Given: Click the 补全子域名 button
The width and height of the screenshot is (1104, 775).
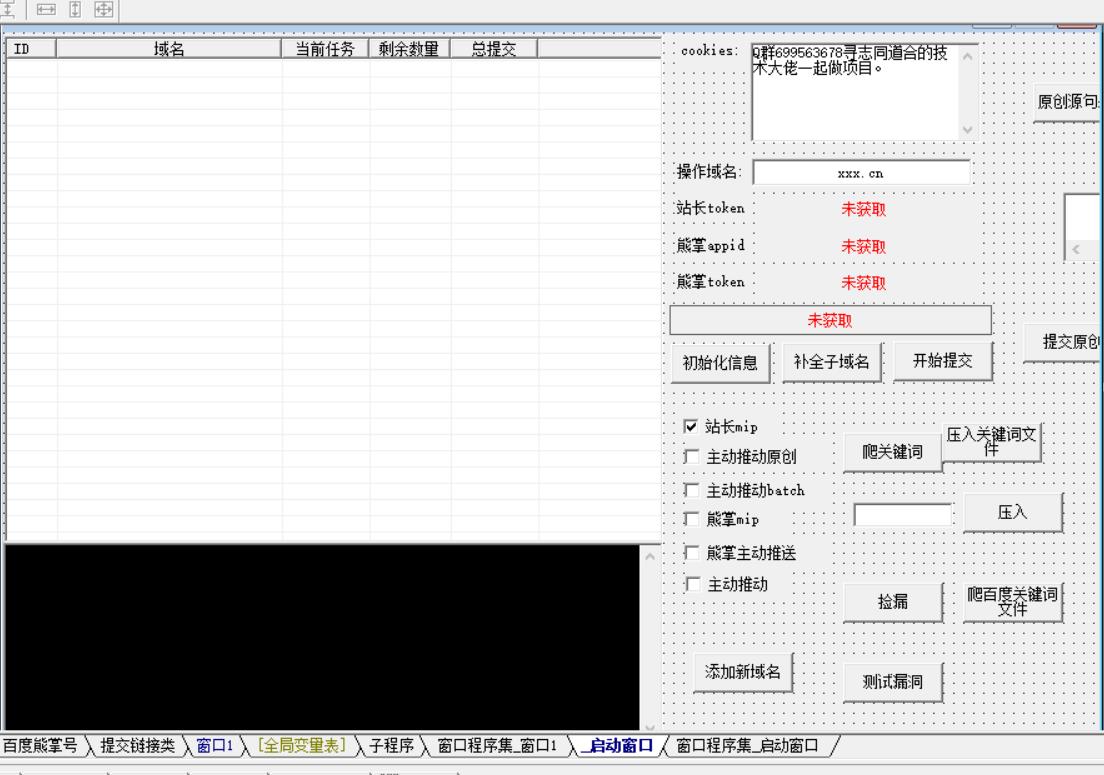Looking at the screenshot, I should click(832, 362).
